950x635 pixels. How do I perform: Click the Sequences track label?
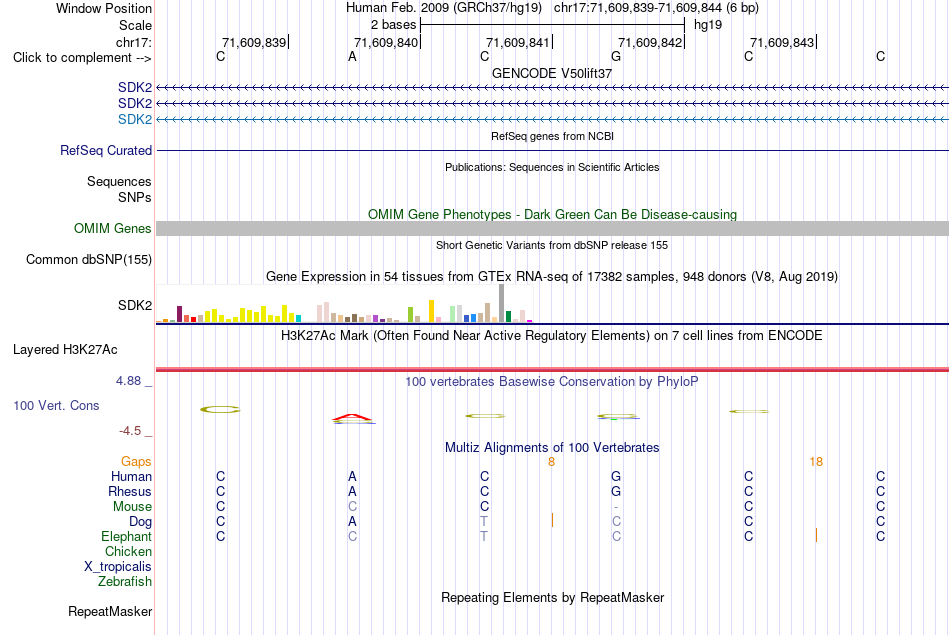[119, 181]
